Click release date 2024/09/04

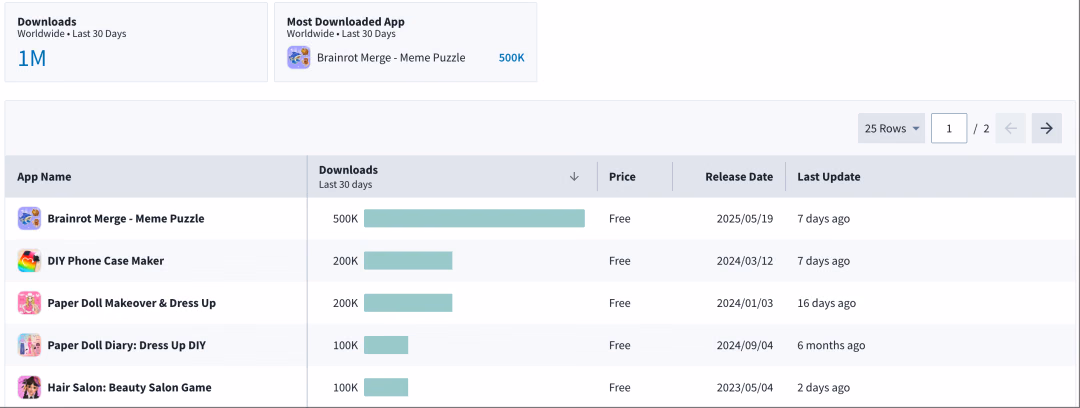coord(745,345)
